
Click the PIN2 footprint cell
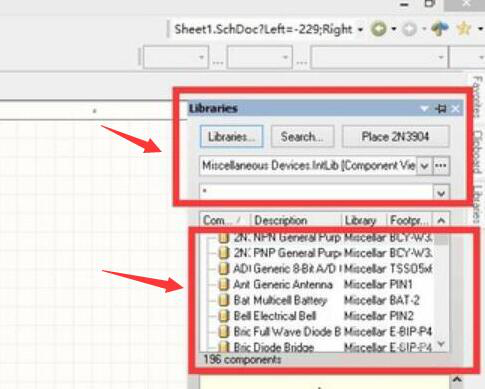[402, 316]
